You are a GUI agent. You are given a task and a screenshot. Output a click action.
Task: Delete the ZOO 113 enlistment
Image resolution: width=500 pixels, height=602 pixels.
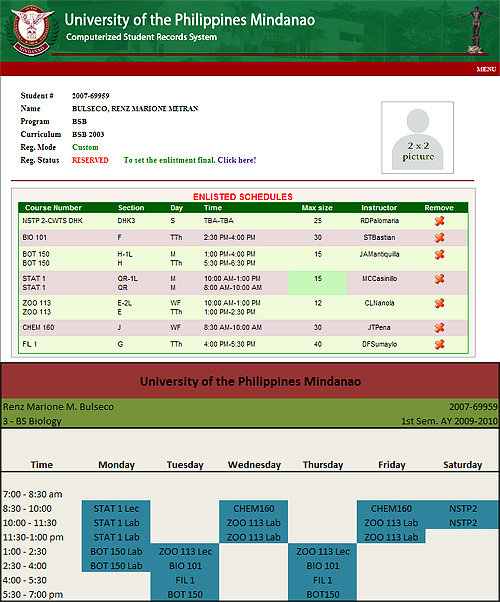click(x=439, y=303)
